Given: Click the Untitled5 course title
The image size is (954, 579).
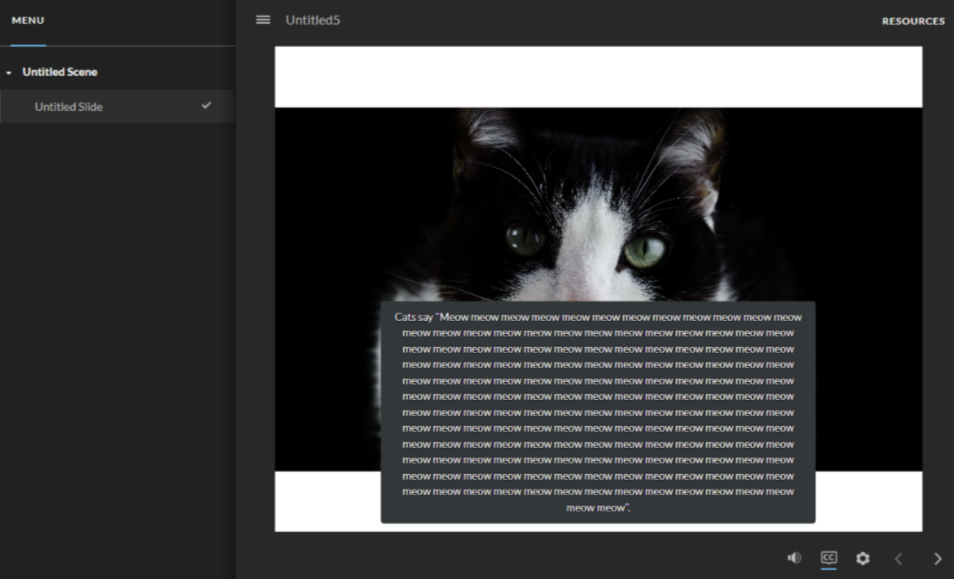Looking at the screenshot, I should click(312, 20).
